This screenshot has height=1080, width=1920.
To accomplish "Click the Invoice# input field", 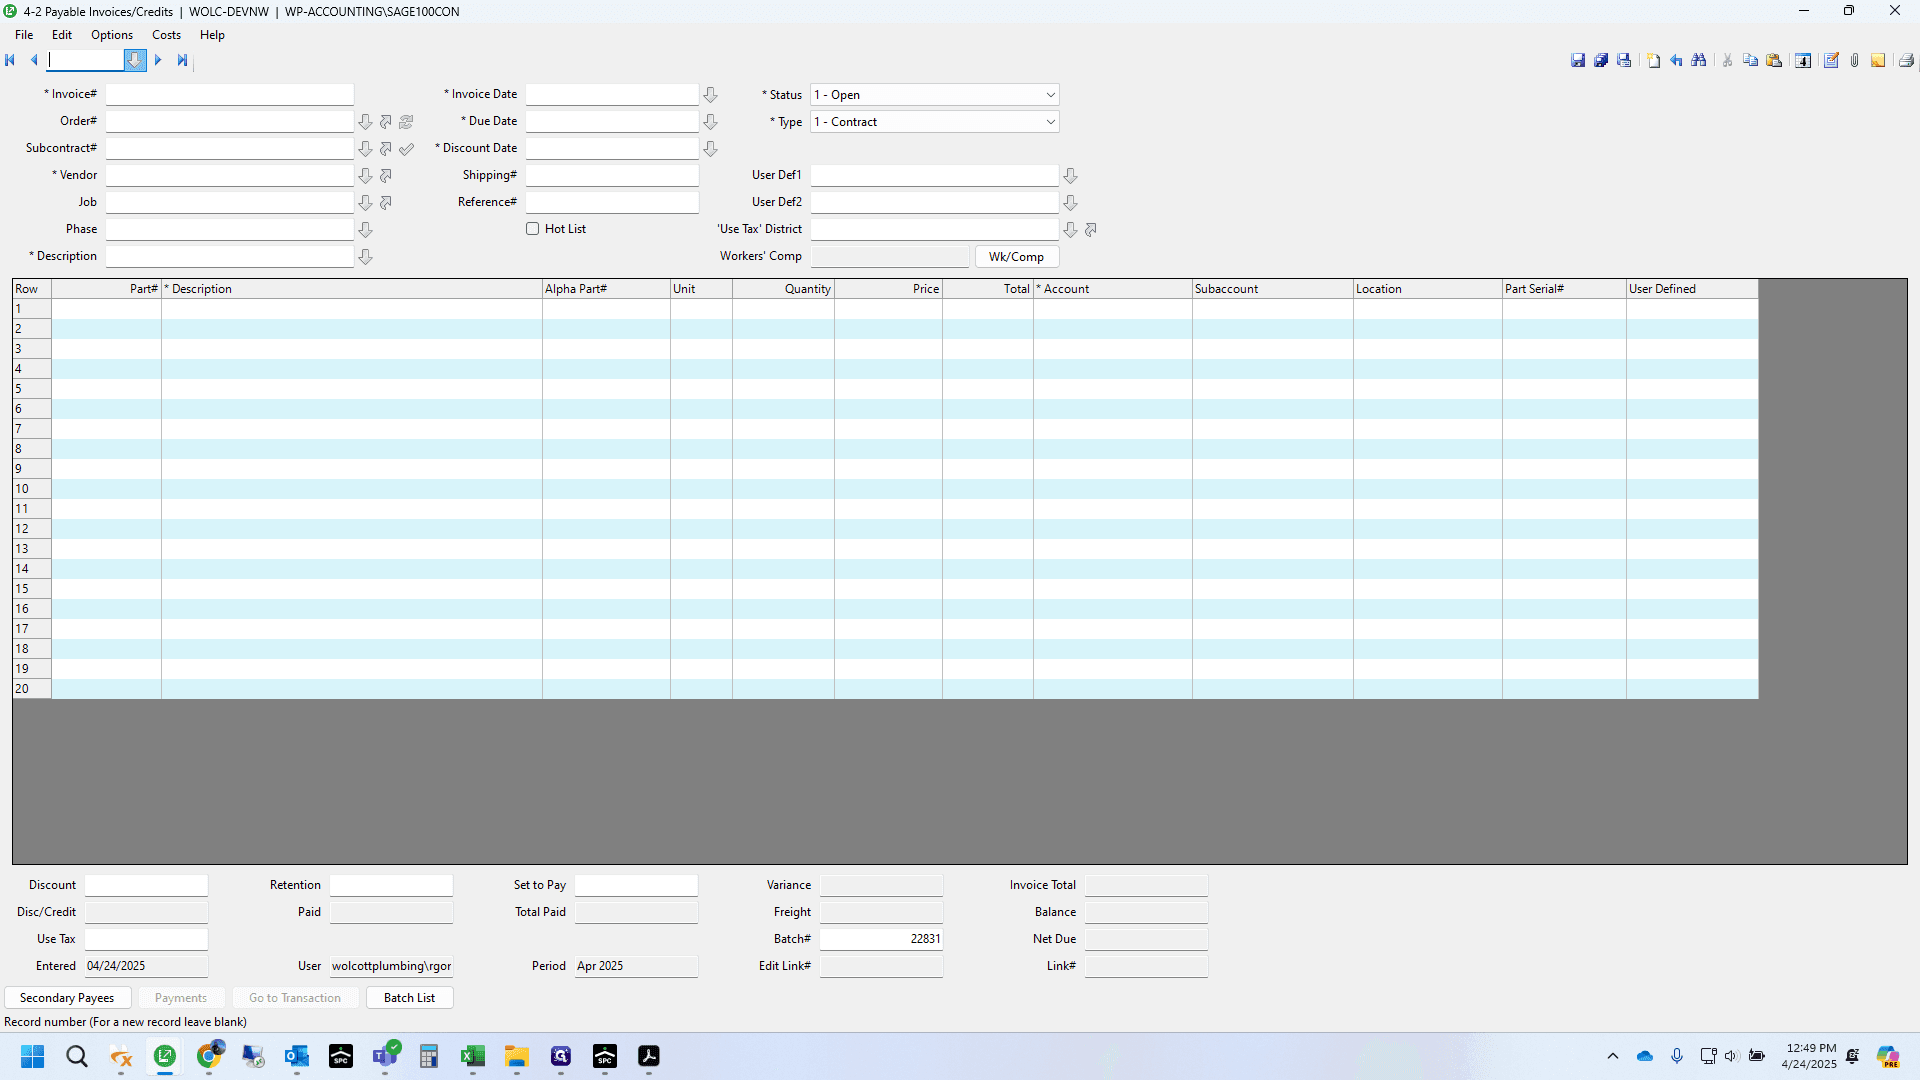I will (x=230, y=95).
